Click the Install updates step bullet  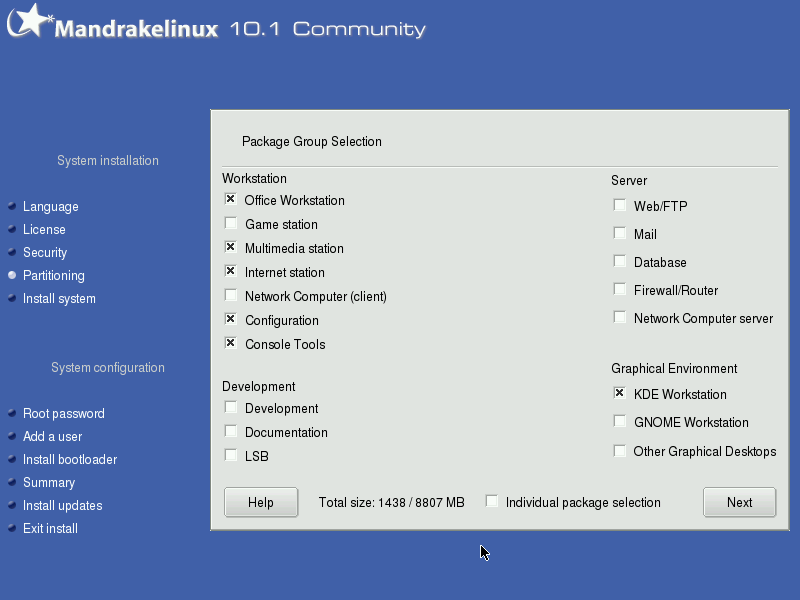(x=12, y=505)
